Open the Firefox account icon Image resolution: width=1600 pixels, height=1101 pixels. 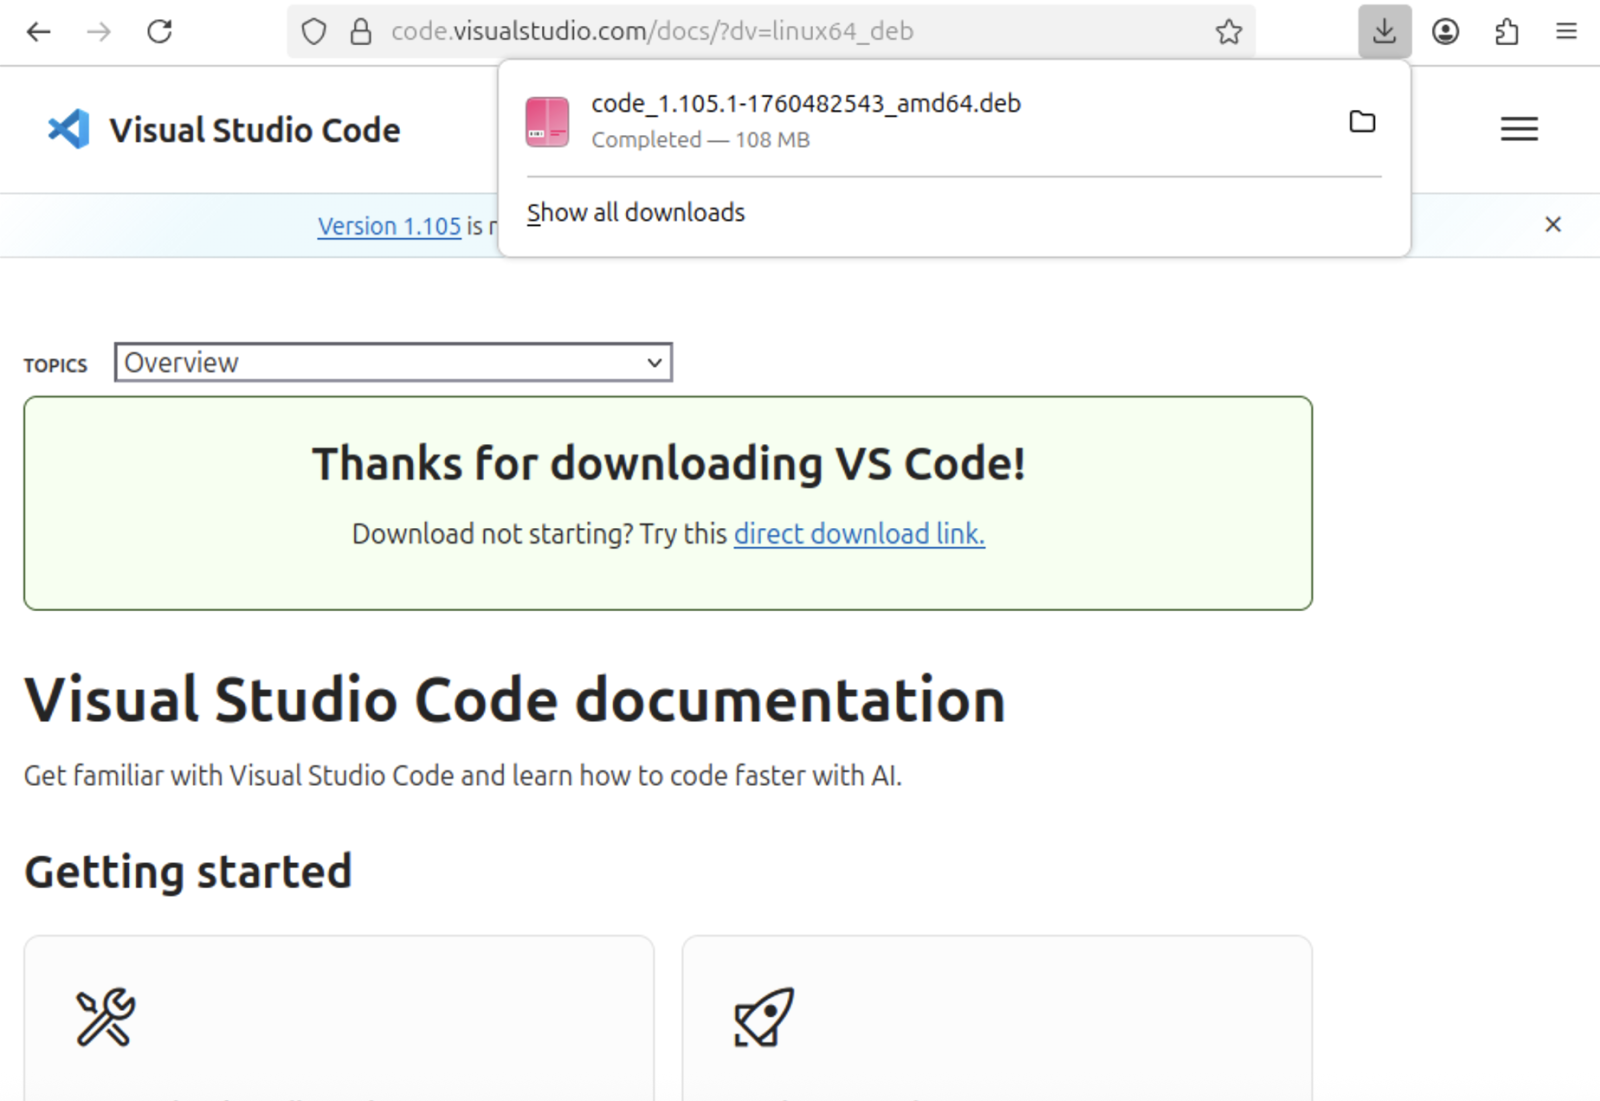(x=1445, y=32)
